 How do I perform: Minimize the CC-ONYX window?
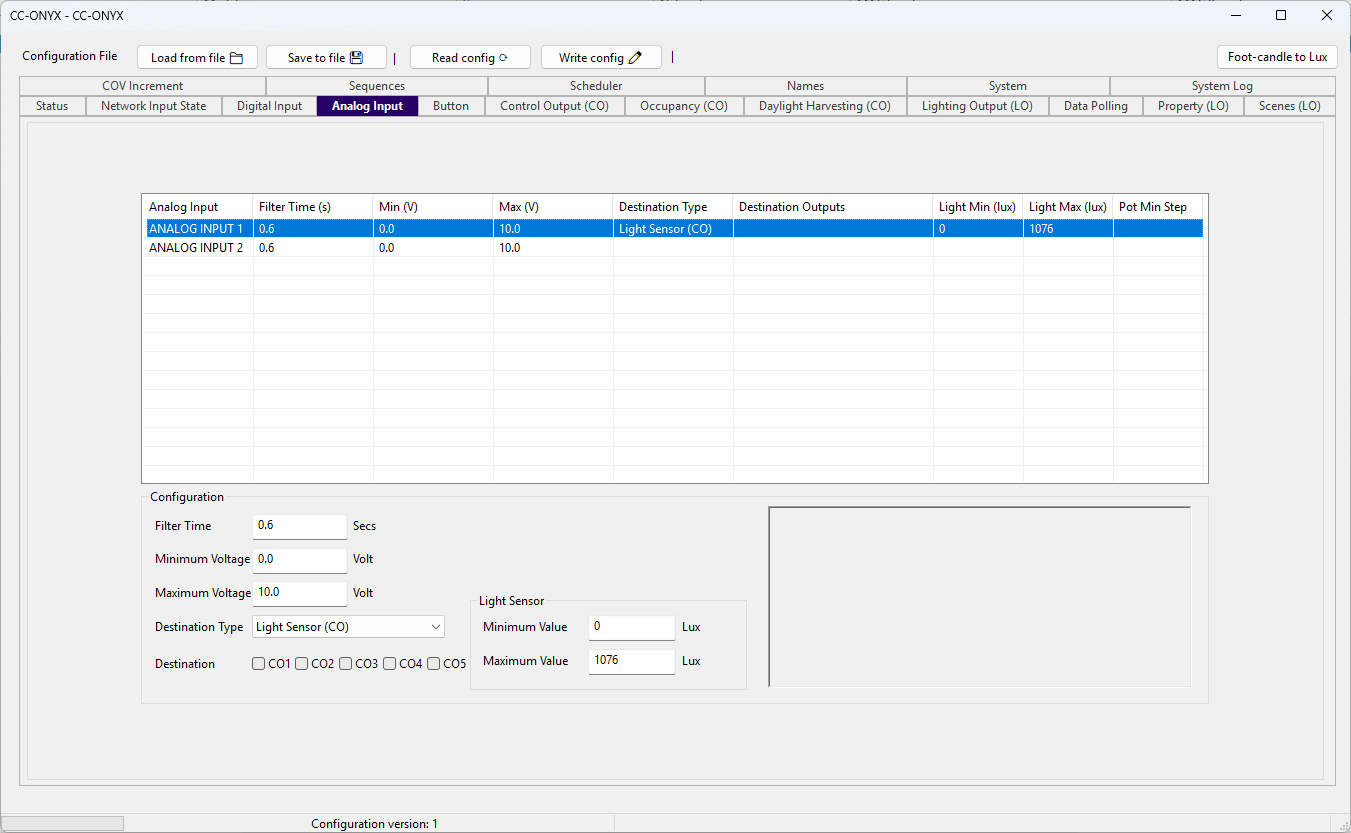1235,15
